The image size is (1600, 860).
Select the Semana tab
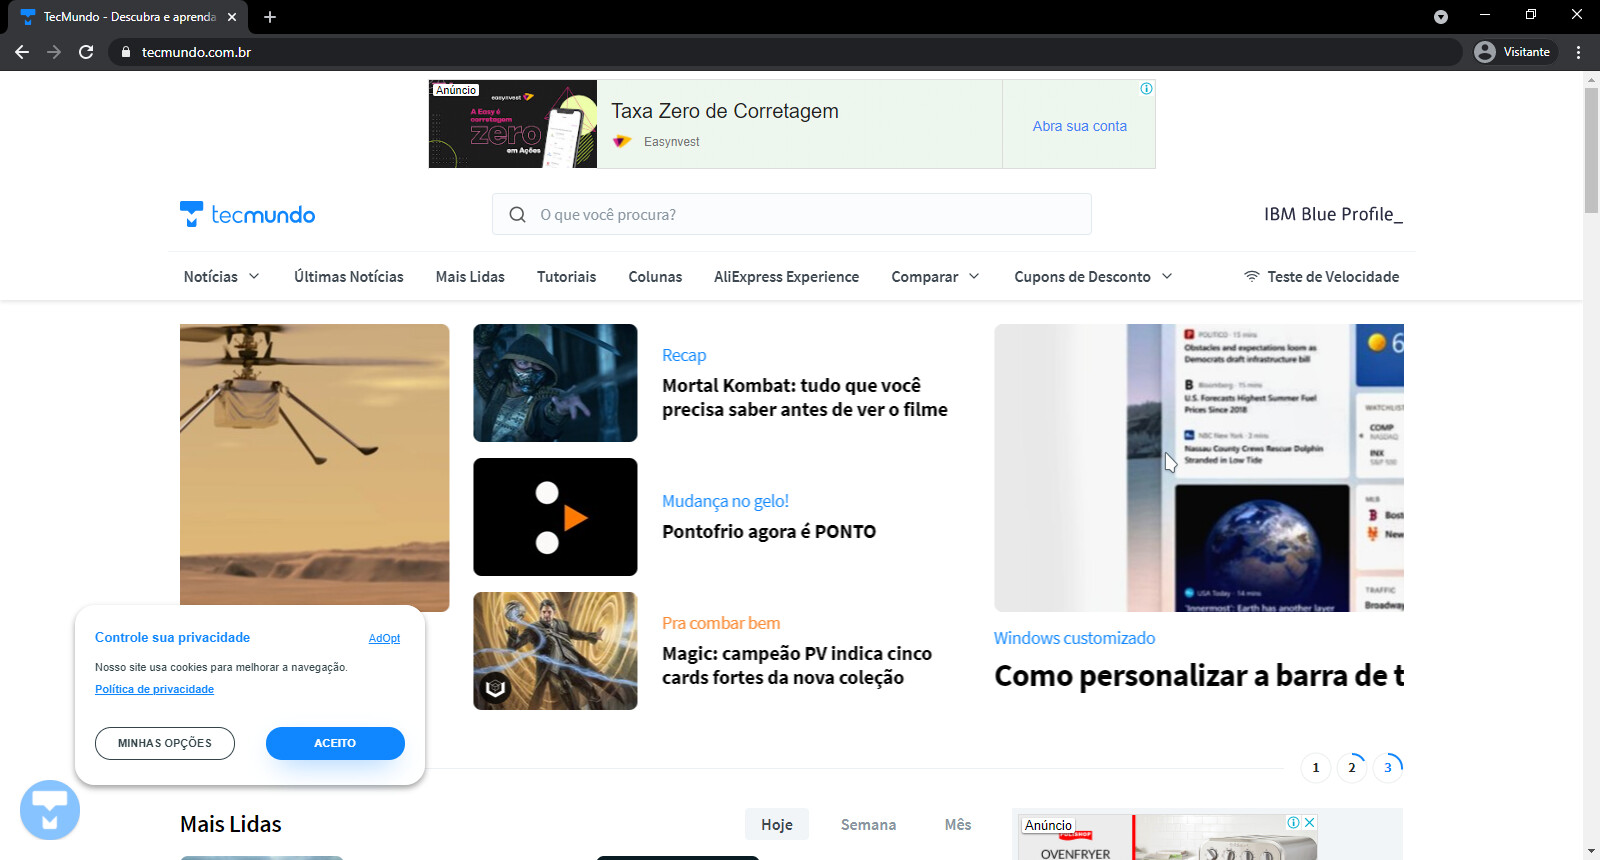pyautogui.click(x=868, y=824)
